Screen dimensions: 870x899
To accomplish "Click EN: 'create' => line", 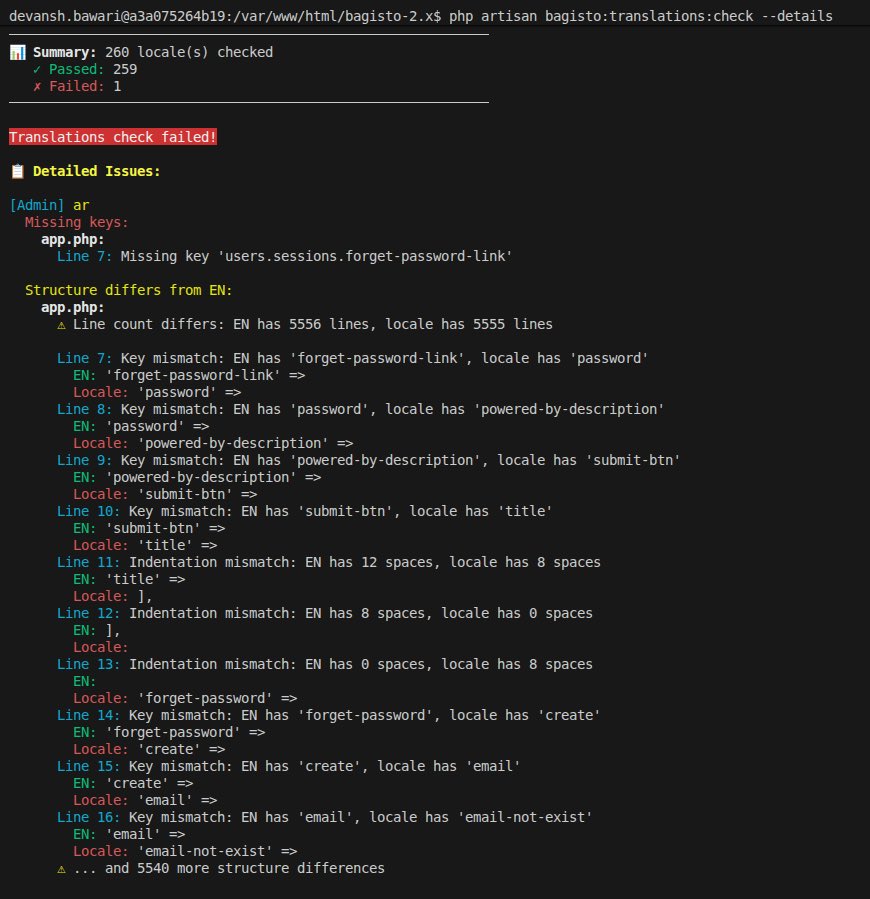I will 133,784.
